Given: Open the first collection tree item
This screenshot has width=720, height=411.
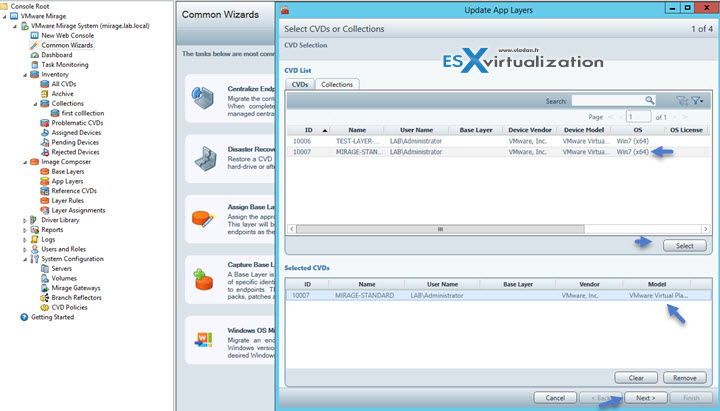Looking at the screenshot, I should [x=83, y=113].
